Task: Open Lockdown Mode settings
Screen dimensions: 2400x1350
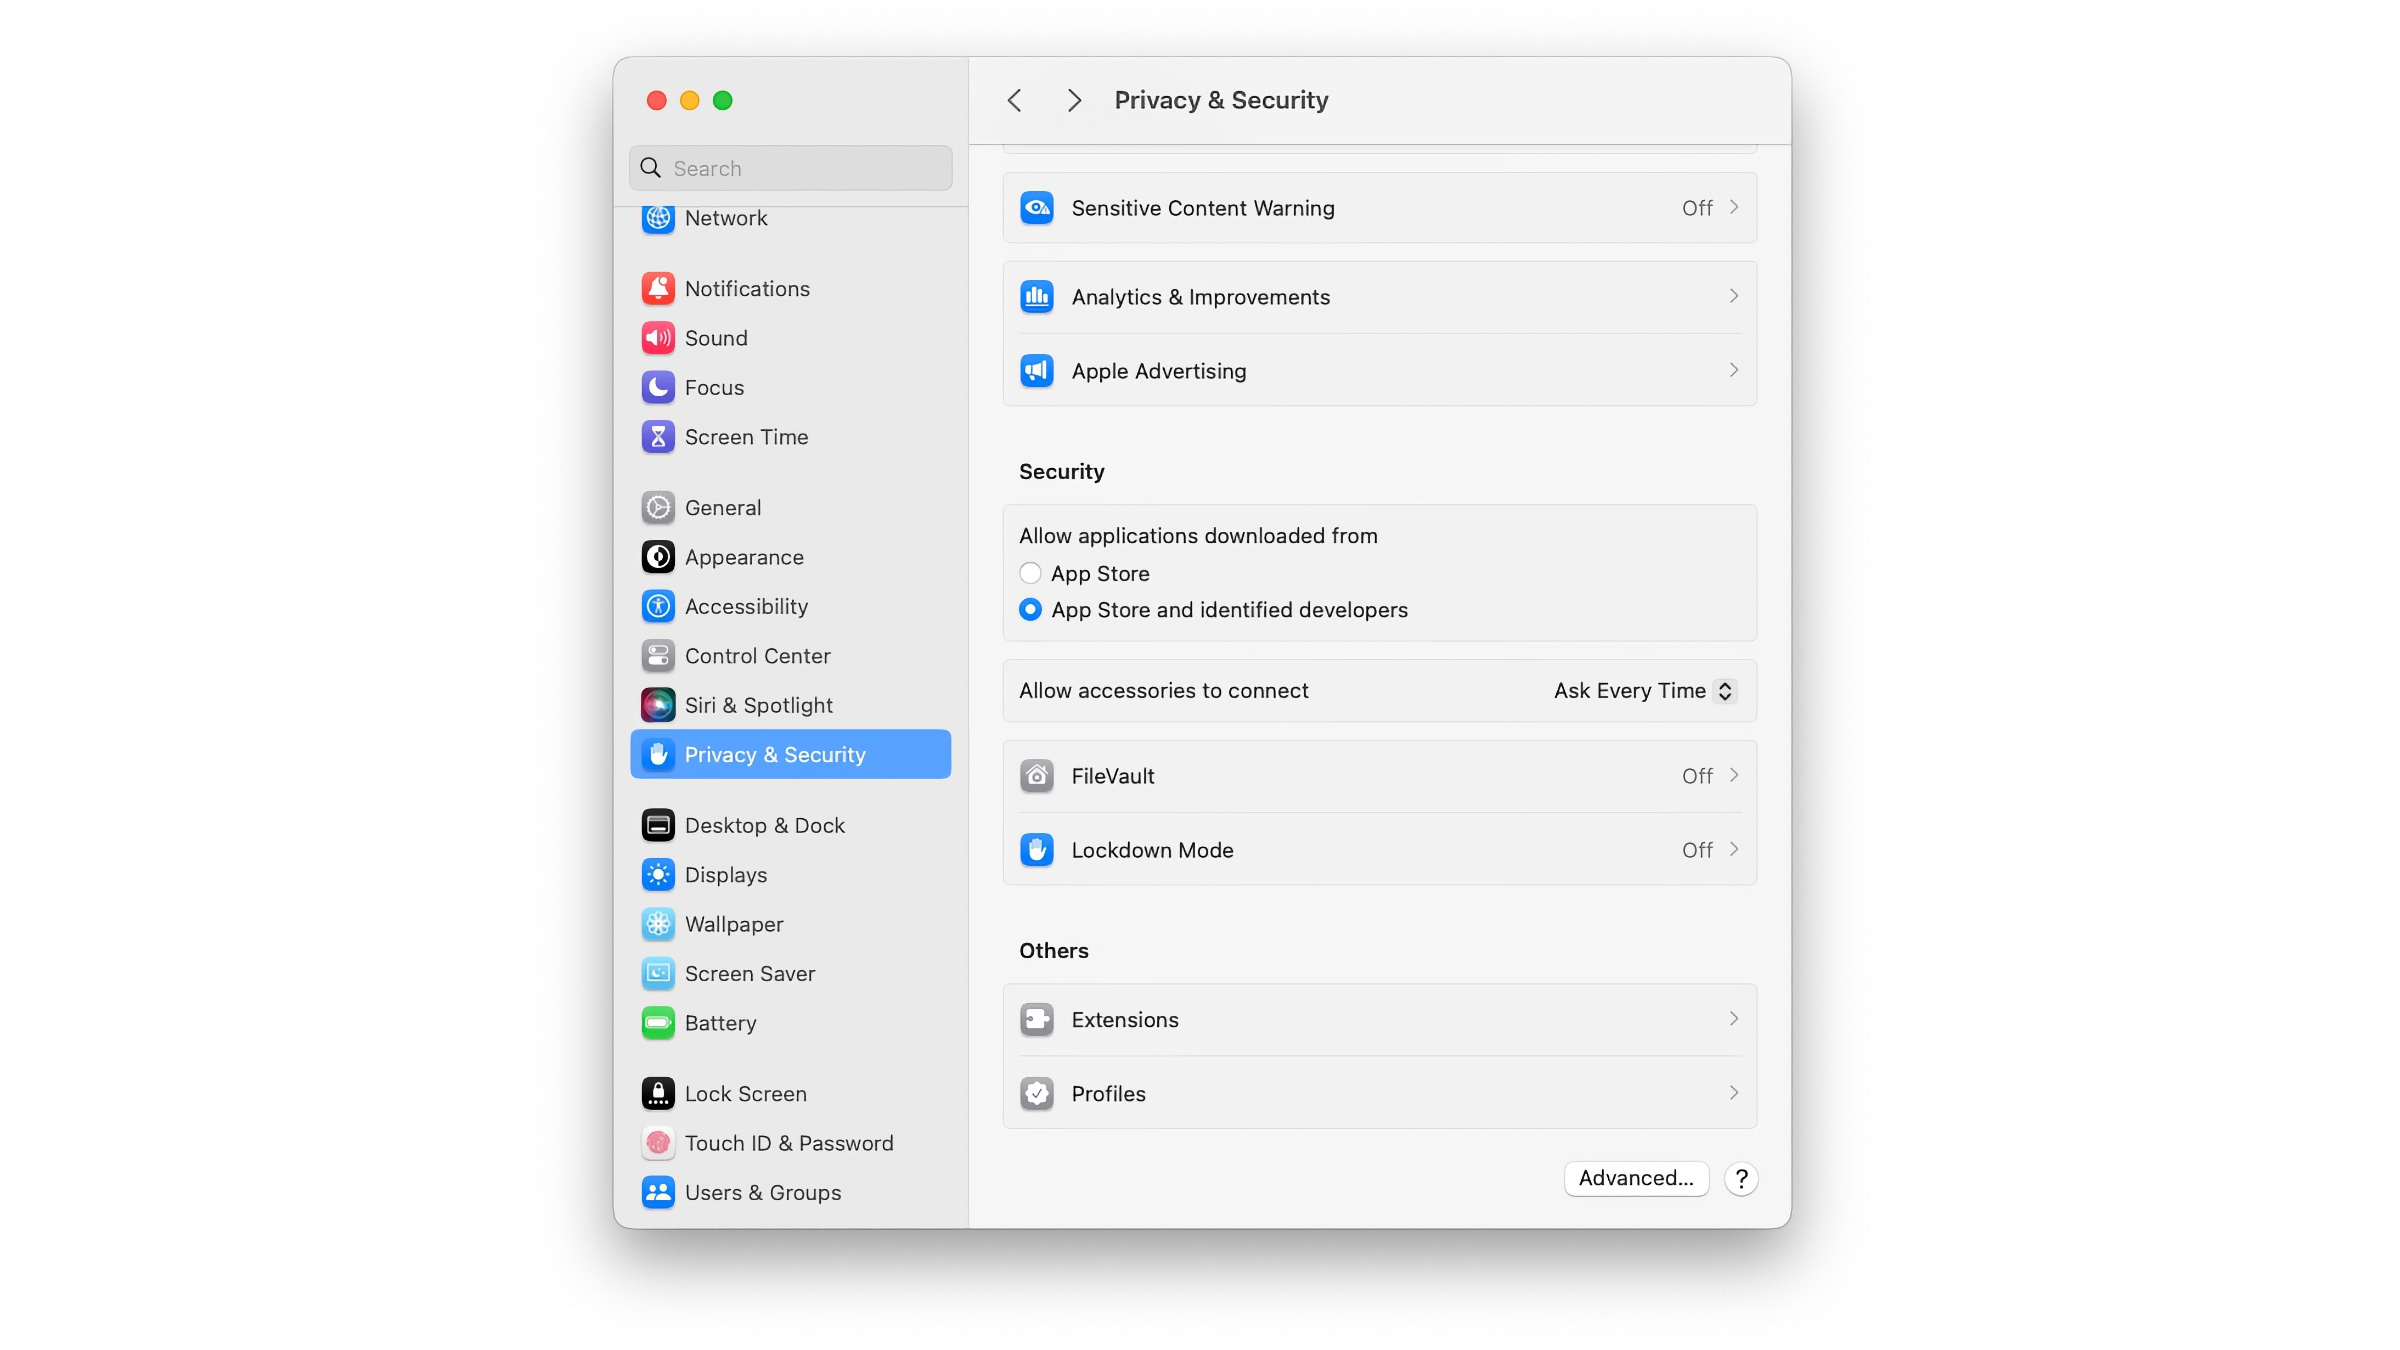Action: coord(1378,850)
